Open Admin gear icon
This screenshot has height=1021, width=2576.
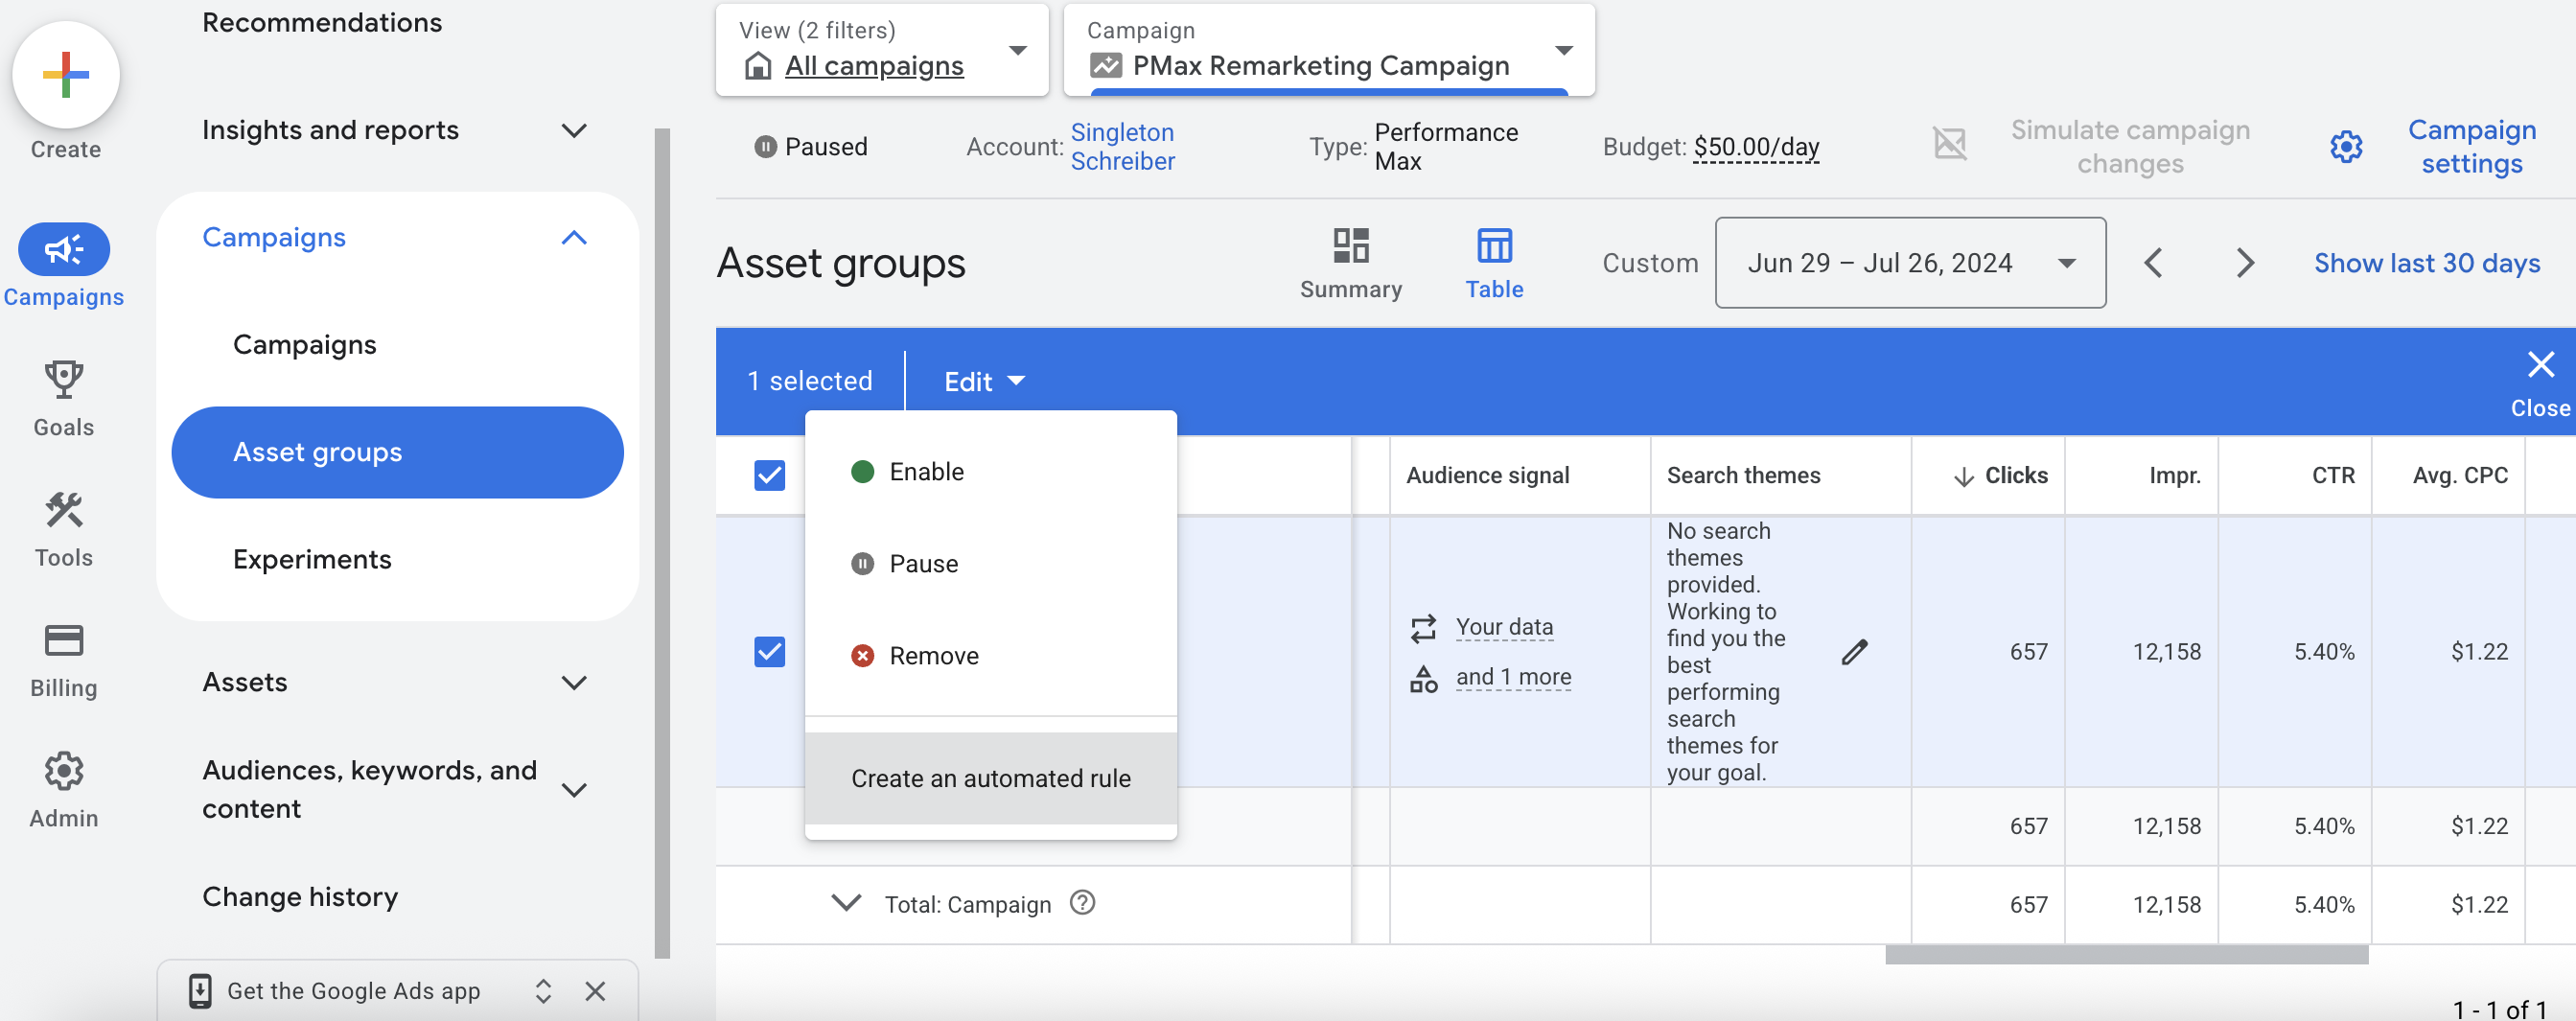pos(64,770)
